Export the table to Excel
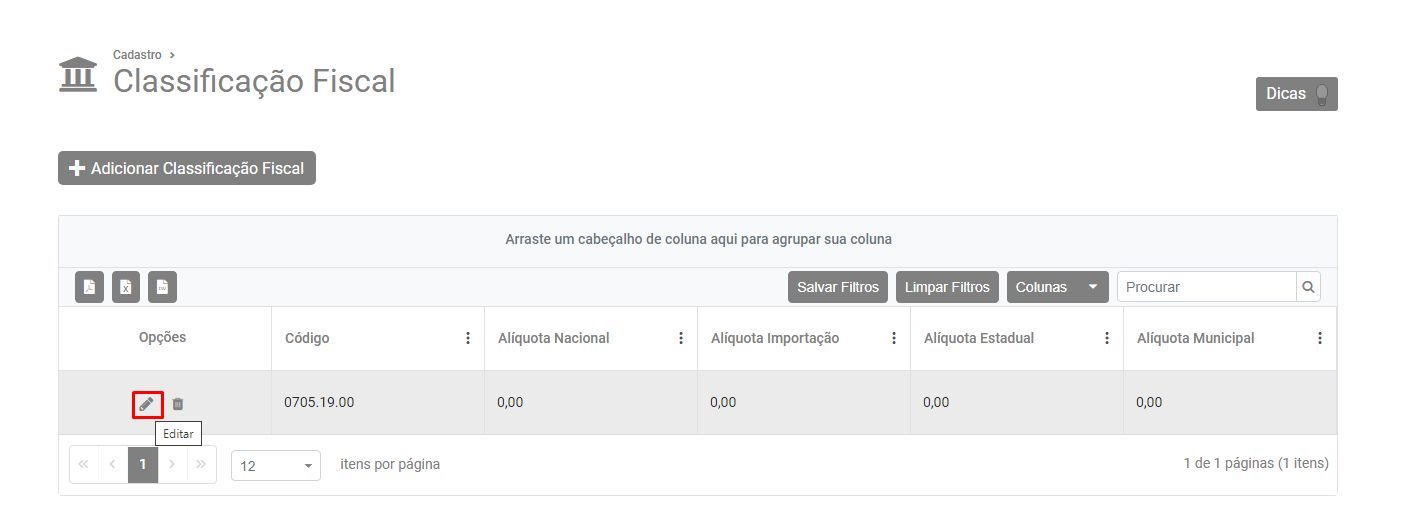This screenshot has width=1428, height=516. click(x=126, y=287)
